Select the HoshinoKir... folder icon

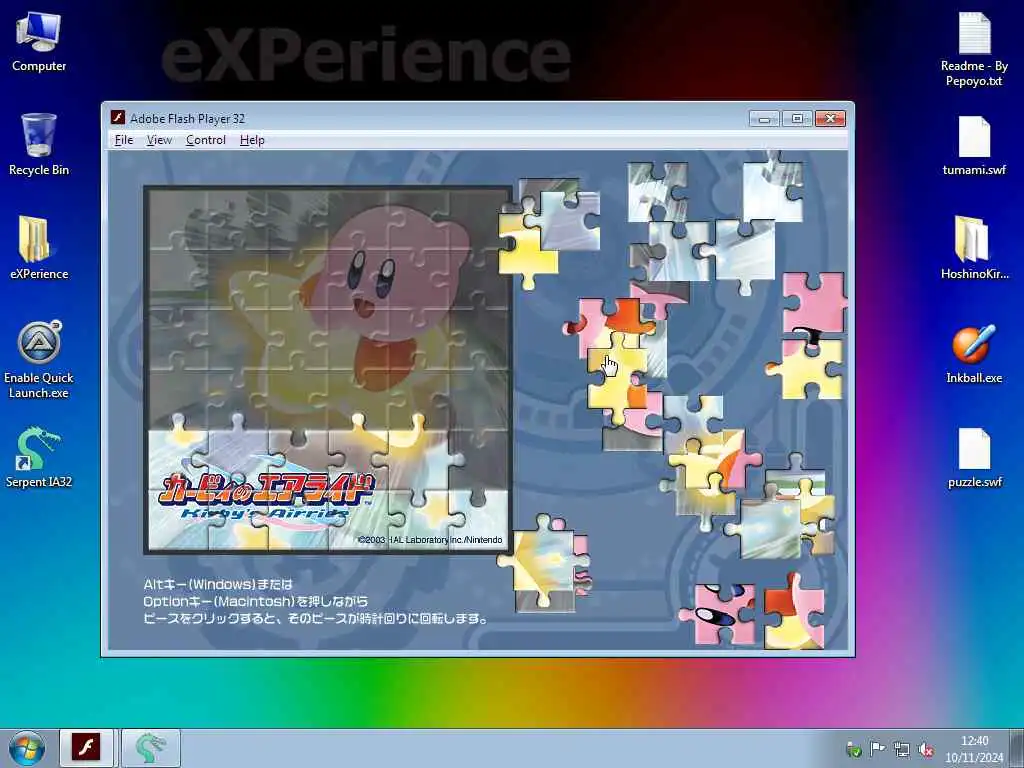[974, 248]
